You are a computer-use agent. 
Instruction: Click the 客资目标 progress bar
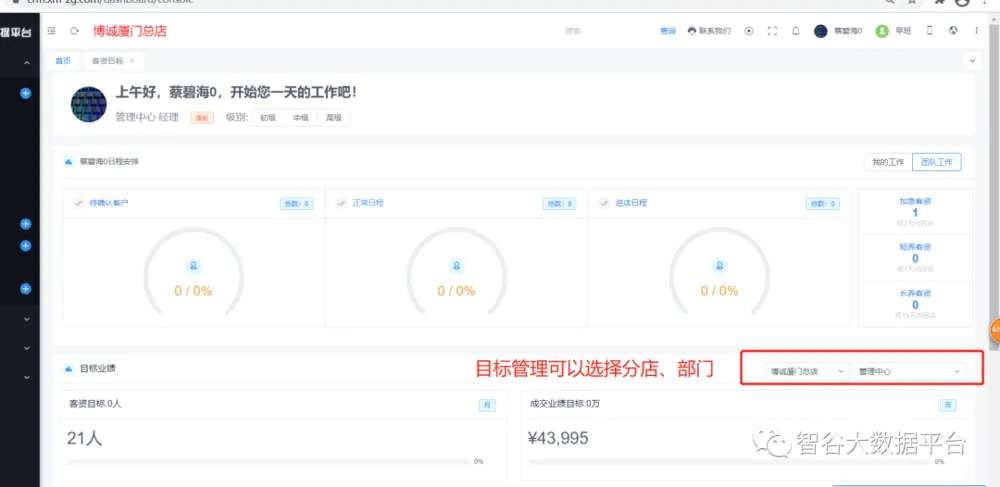tap(267, 462)
